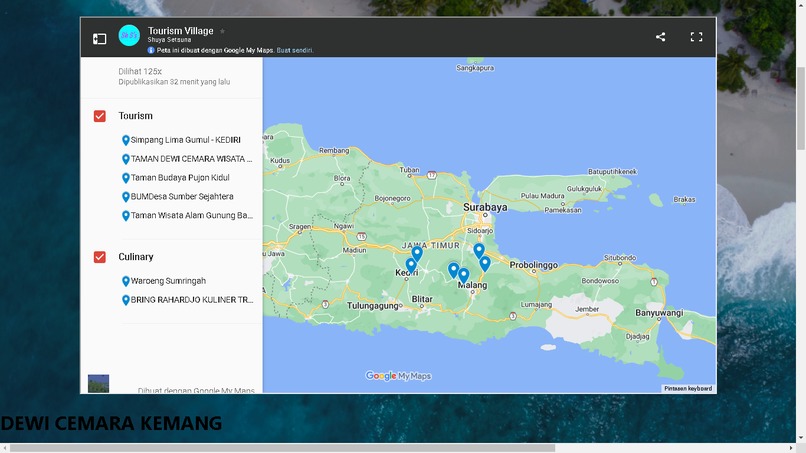The height and width of the screenshot is (453, 806).
Task: Open BRING RAHARDJO KULINER entry
Action: (x=192, y=300)
